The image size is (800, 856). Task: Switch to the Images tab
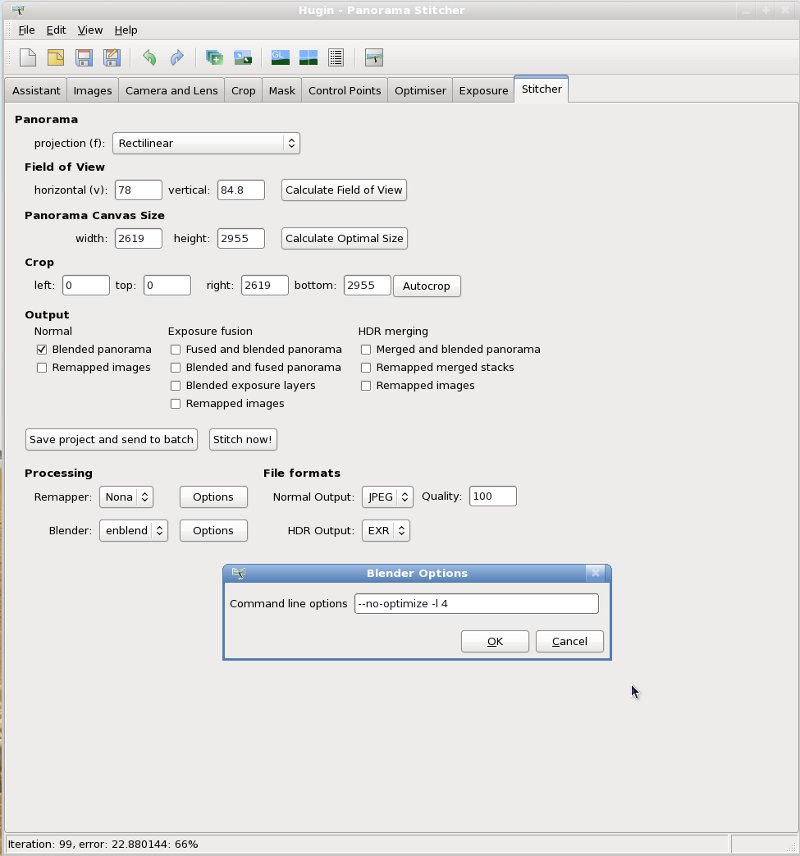[92, 91]
